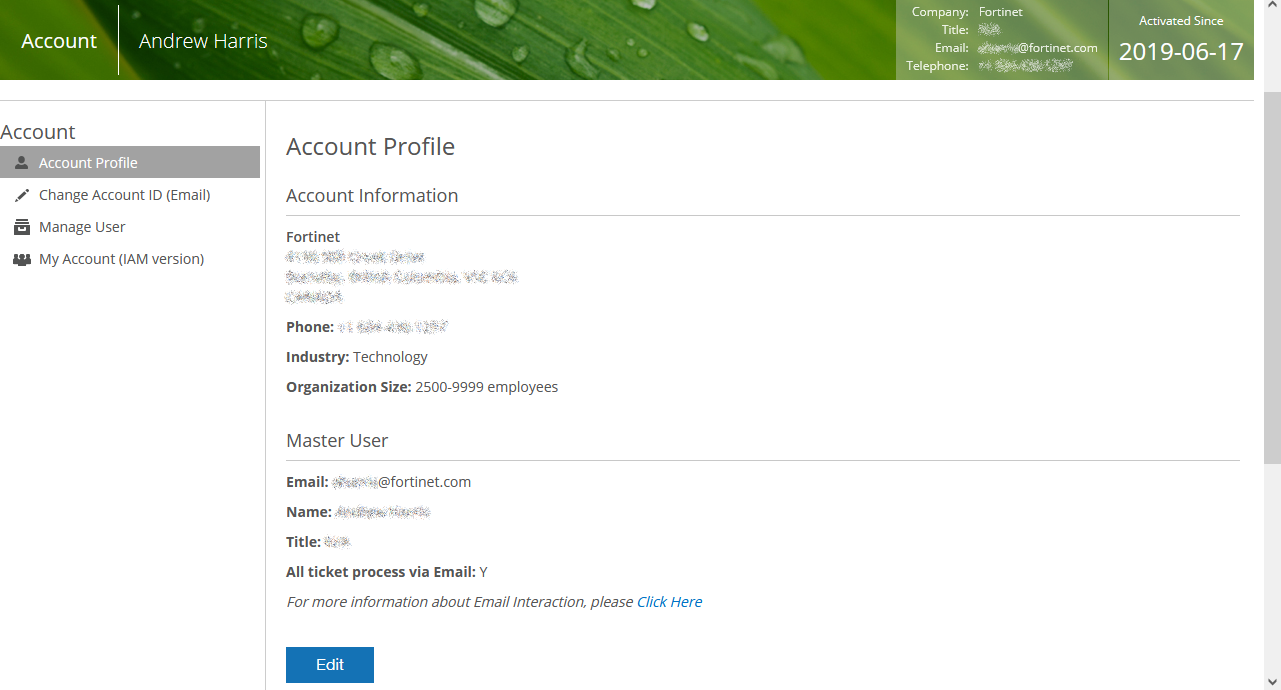Open the Manage User page
This screenshot has width=1281, height=690.
(82, 226)
